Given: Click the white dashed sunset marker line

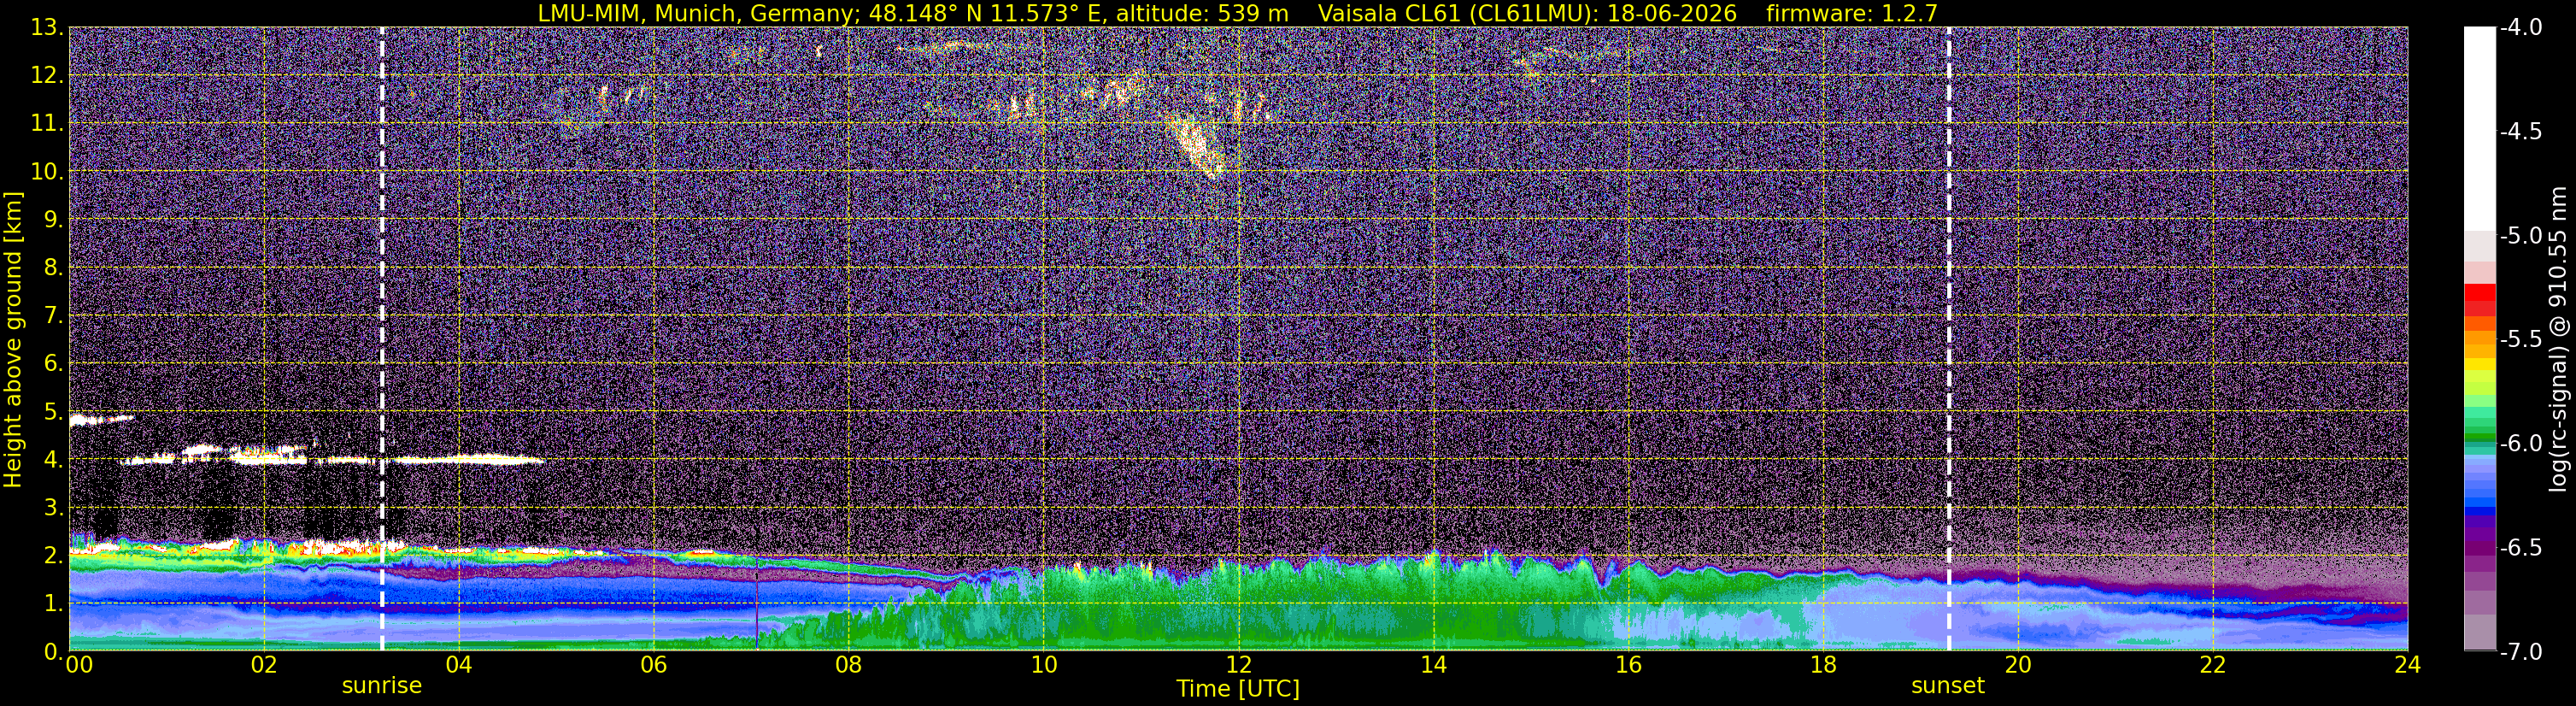Looking at the screenshot, I should point(1949,339).
